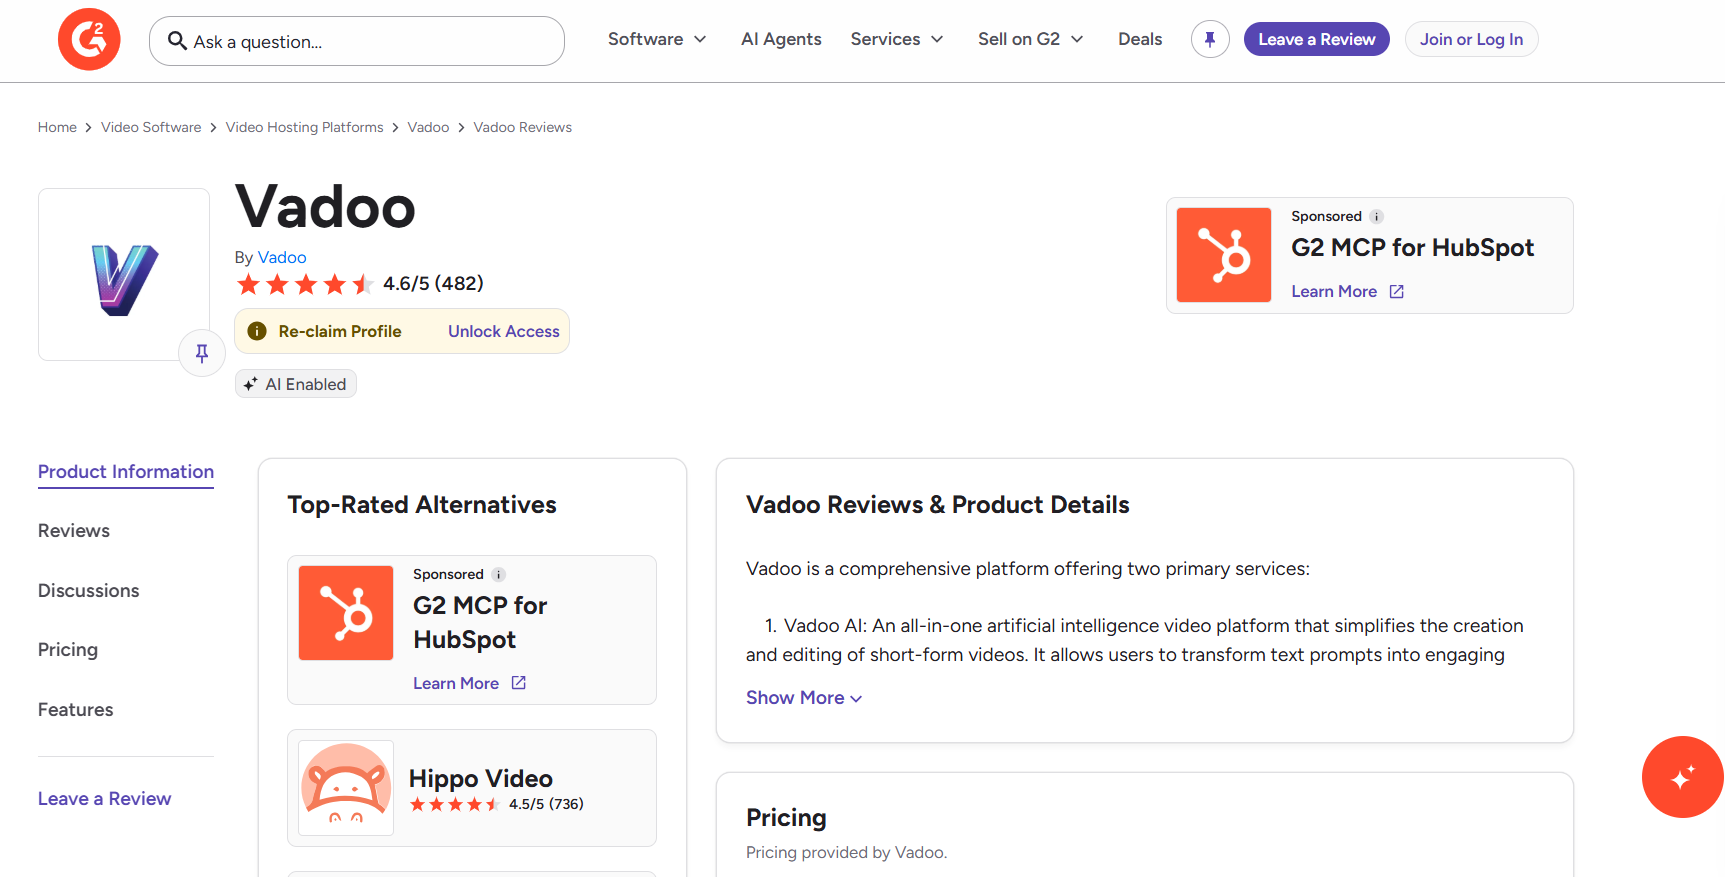Go to Features section in sidebar
This screenshot has width=1725, height=877.
[x=76, y=710]
